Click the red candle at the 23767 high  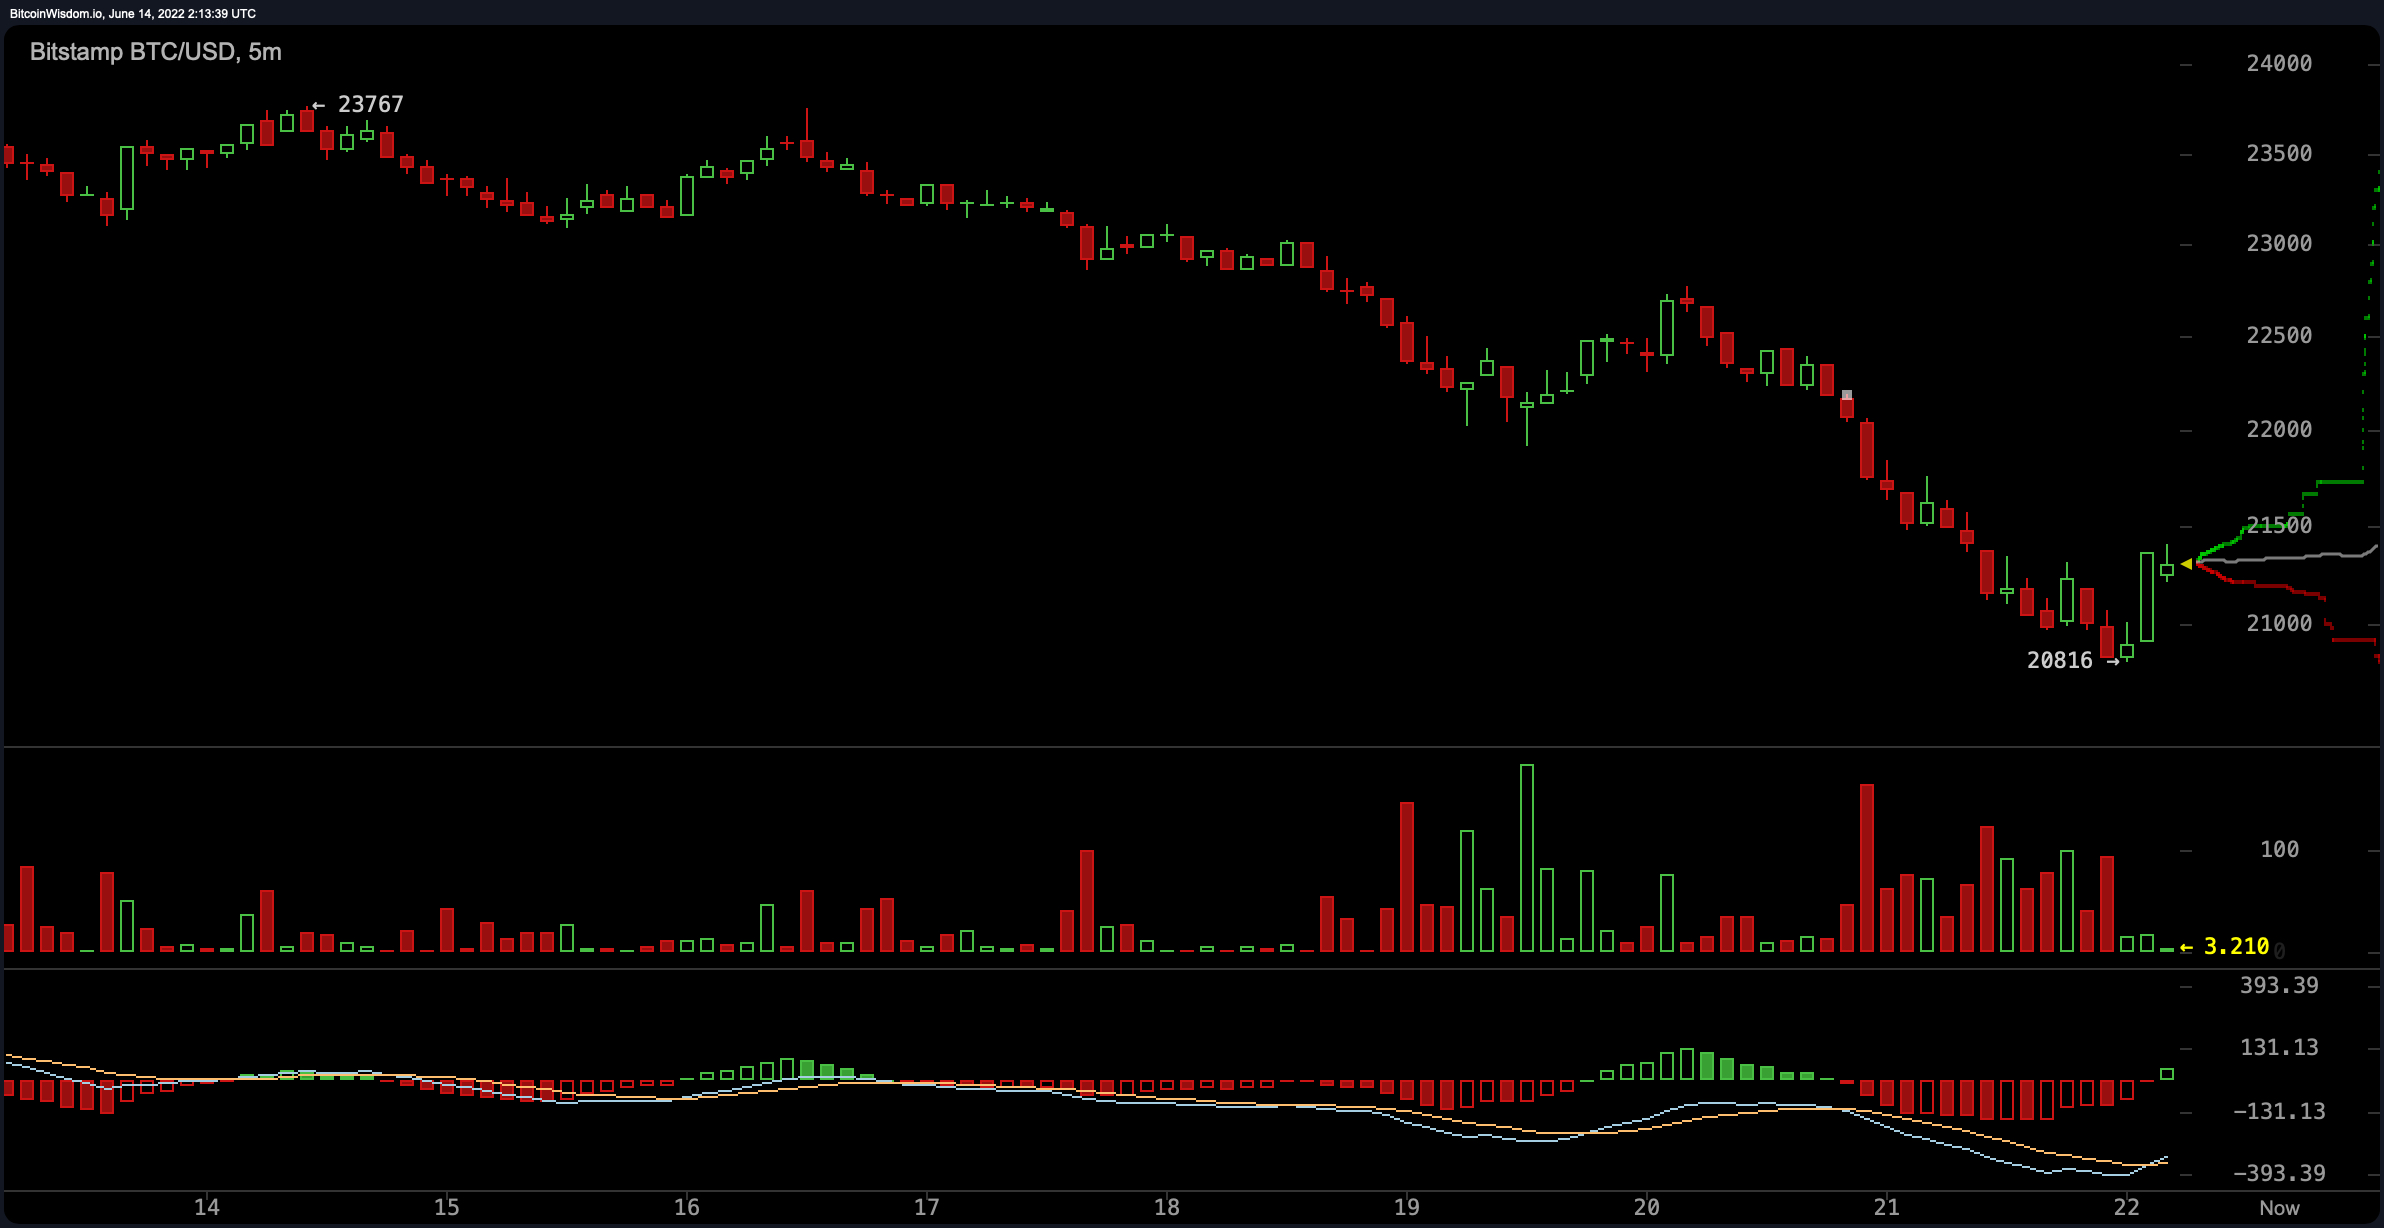point(307,120)
